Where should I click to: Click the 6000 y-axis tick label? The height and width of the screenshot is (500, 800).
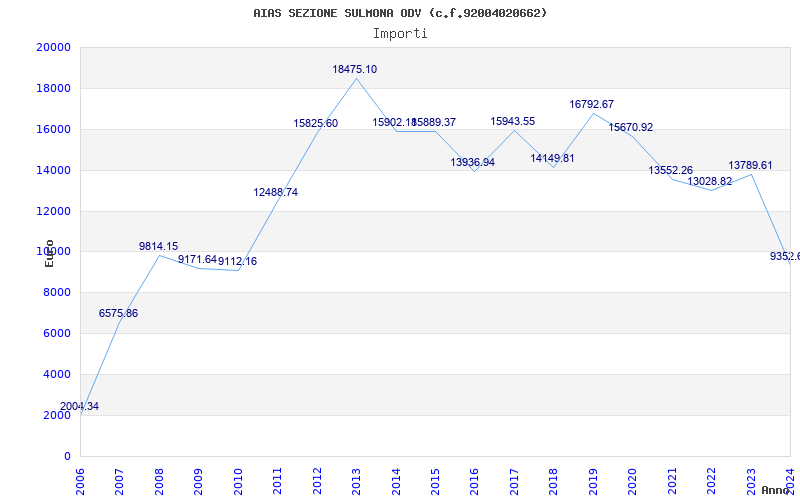[x=57, y=334]
